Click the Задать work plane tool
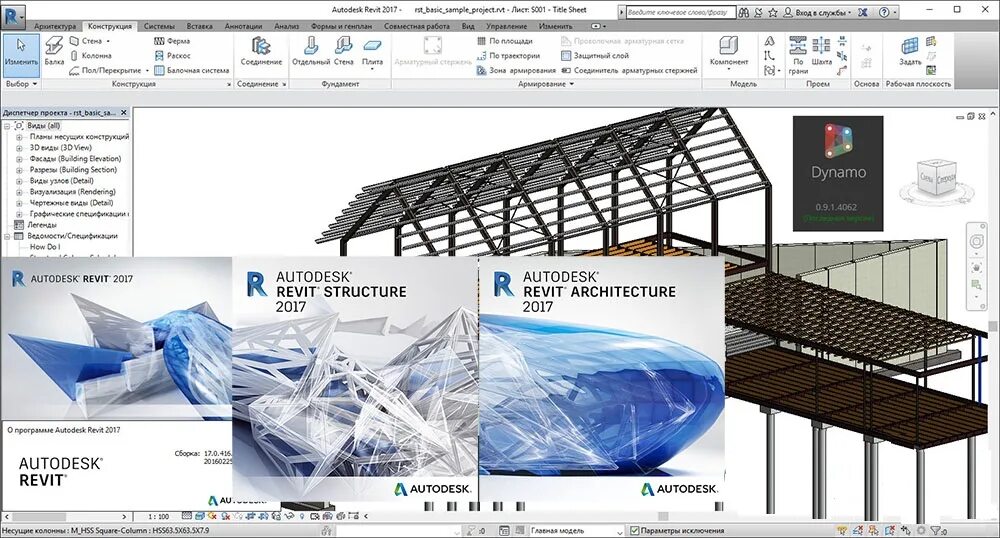Screen dimensions: 1000x538 pyautogui.click(x=910, y=52)
